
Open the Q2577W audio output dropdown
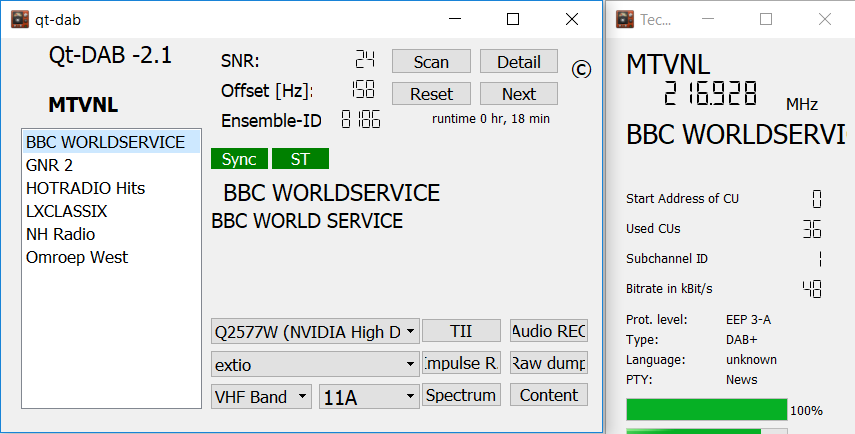click(x=315, y=331)
